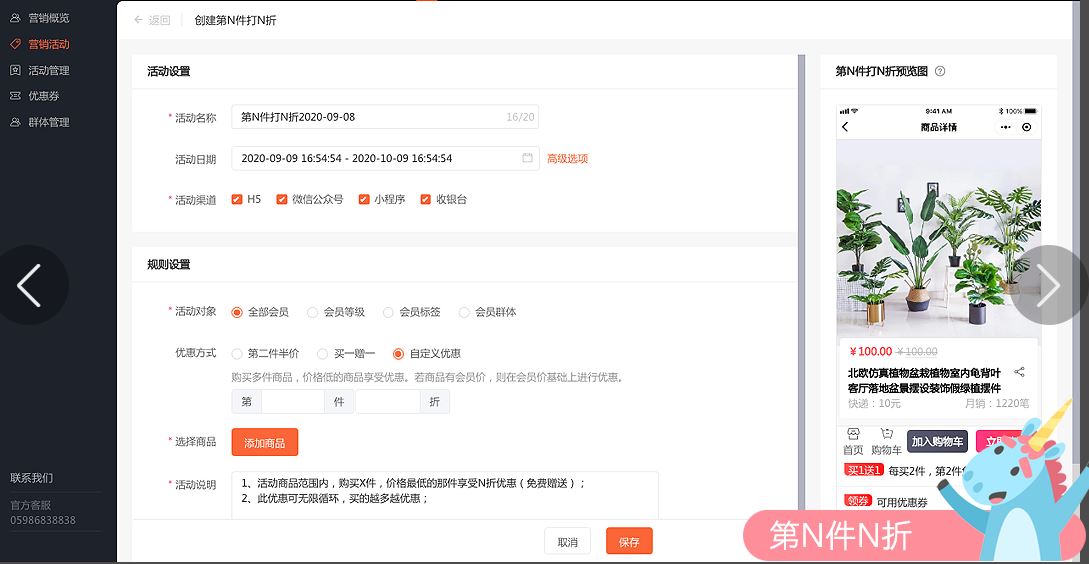This screenshot has height=564, width=1089.
Task: Click the 保存 save button
Action: point(628,541)
